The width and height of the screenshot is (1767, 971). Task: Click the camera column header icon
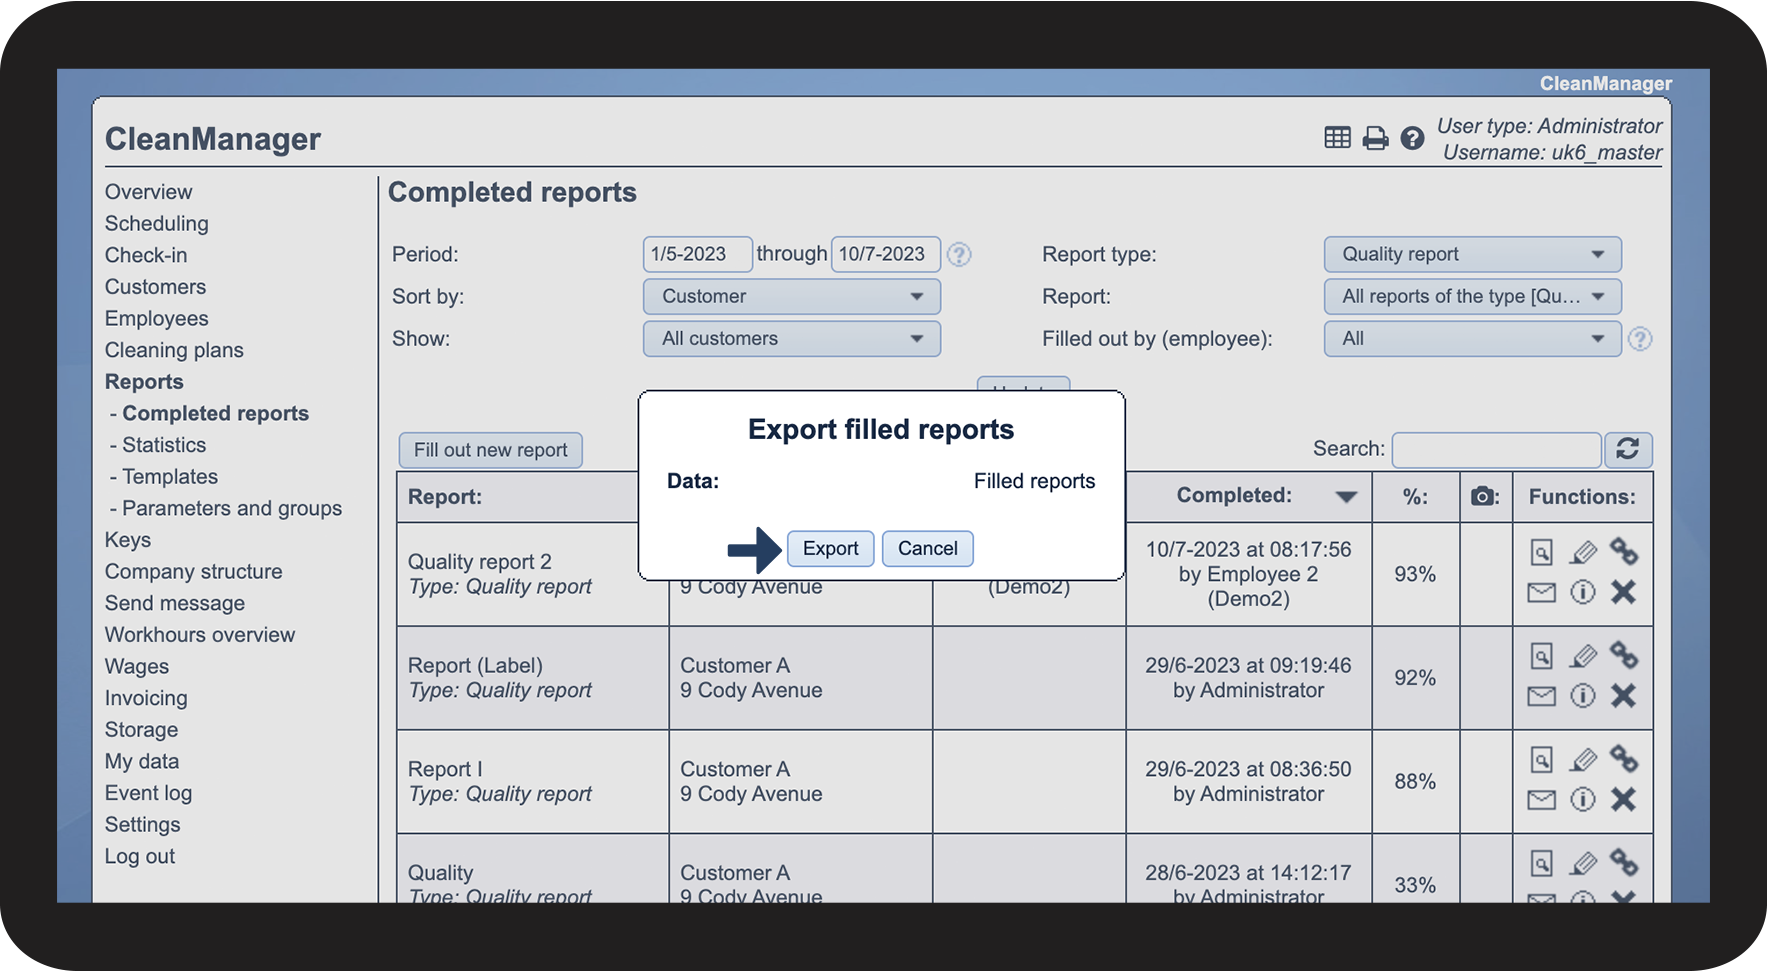point(1484,497)
